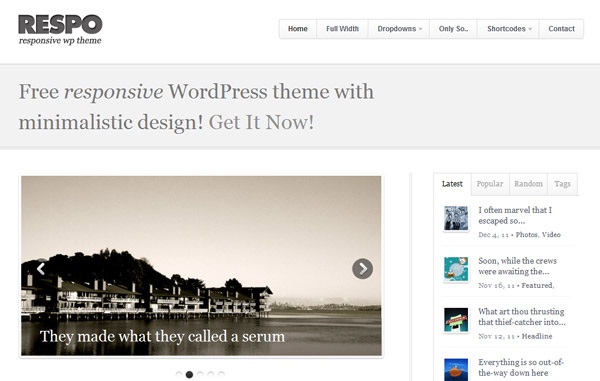Select the fifth slider pagination dot
Screen dimensions: 600x381
click(221, 374)
